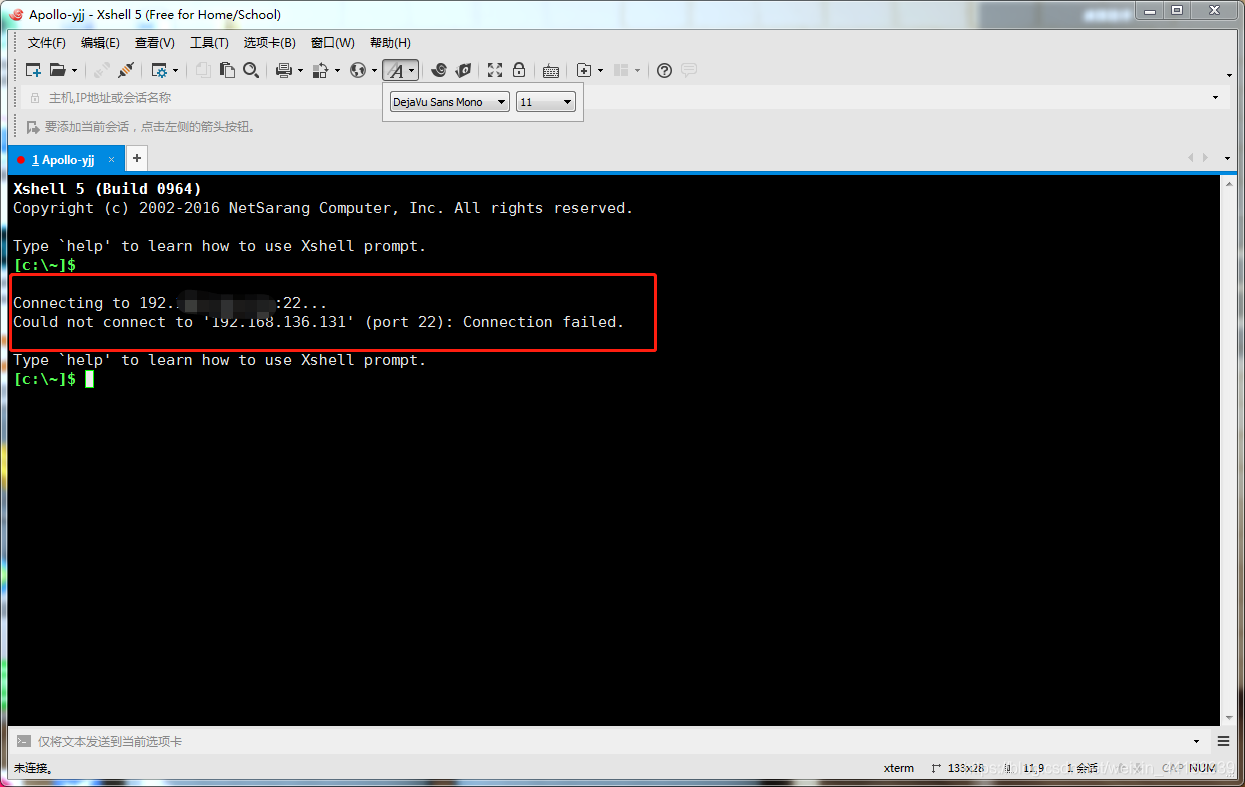Open the 文件(F) menu
The image size is (1245, 787).
click(x=46, y=43)
